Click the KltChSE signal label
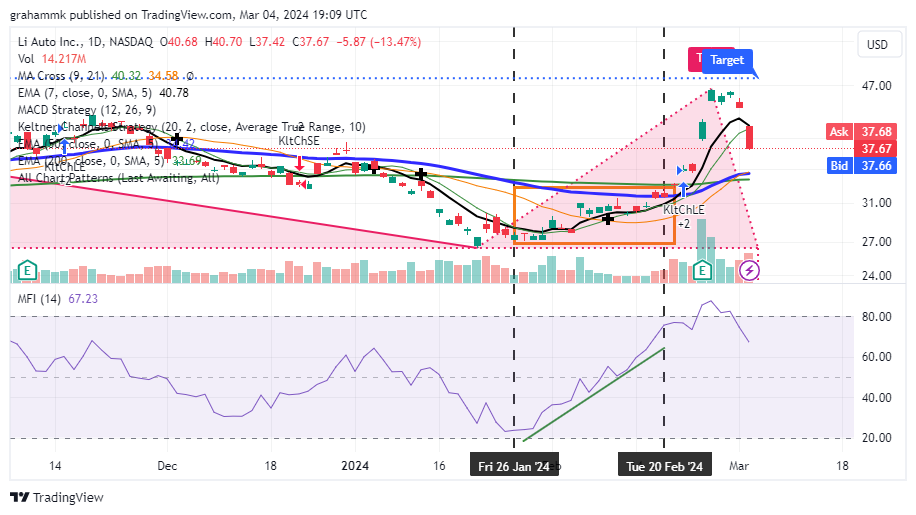 (x=299, y=141)
